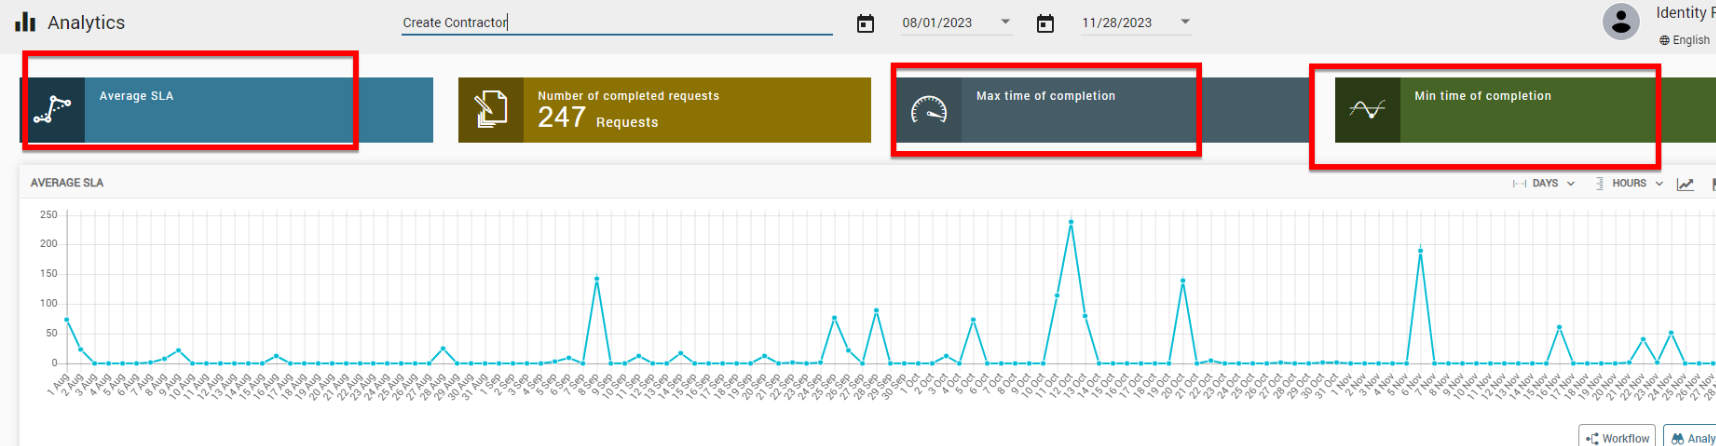Open the start date calendar picker icon
This screenshot has width=1716, height=446.
[865, 23]
